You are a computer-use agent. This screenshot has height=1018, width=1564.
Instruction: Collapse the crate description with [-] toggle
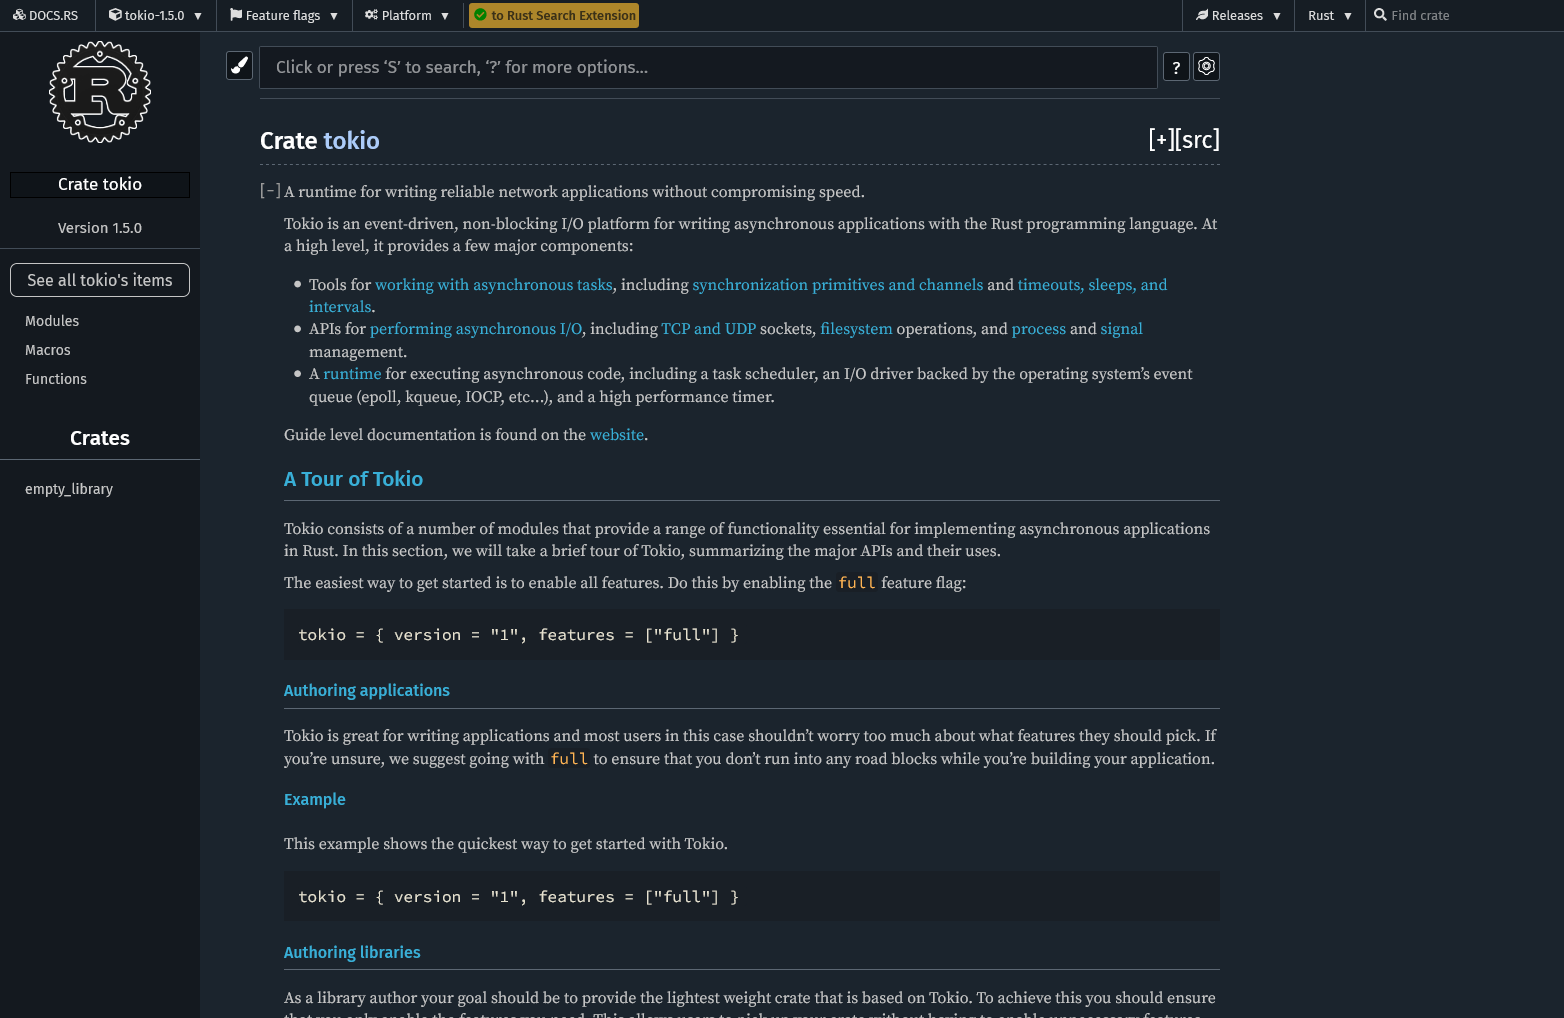(270, 190)
